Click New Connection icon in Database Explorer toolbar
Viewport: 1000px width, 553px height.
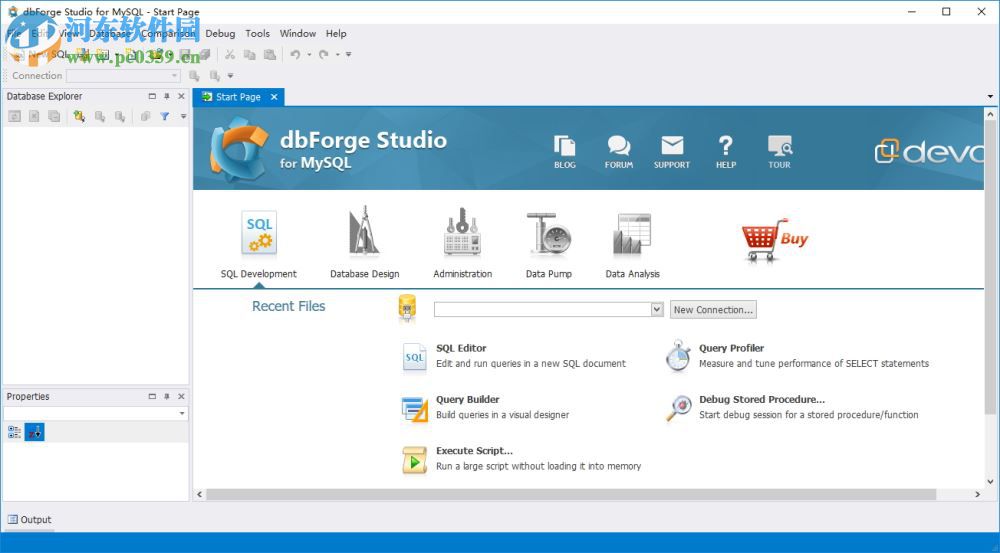[79, 116]
